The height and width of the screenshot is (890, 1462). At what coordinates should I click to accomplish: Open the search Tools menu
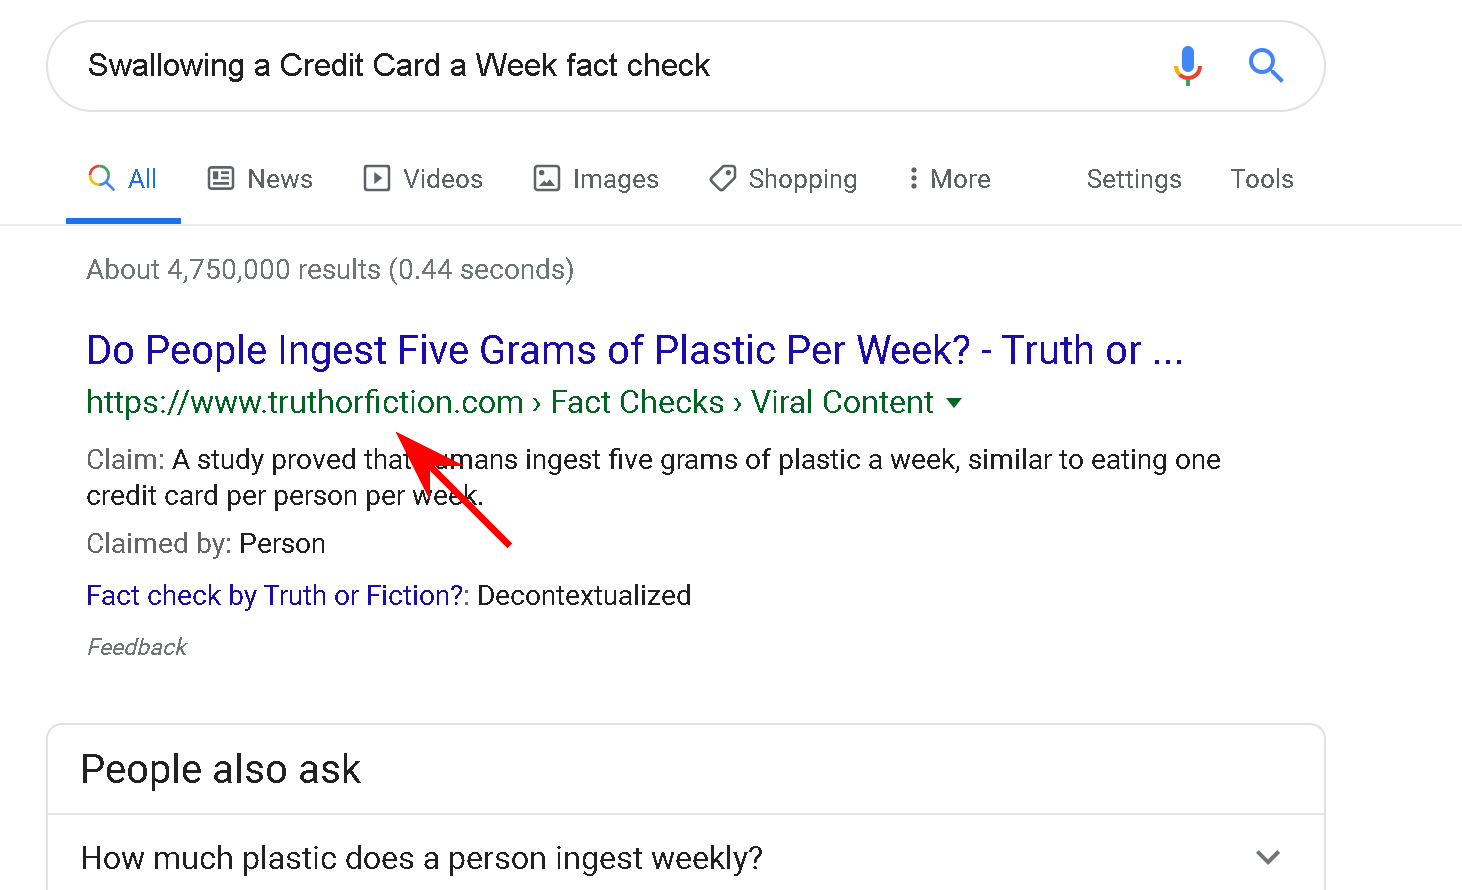pos(1261,179)
